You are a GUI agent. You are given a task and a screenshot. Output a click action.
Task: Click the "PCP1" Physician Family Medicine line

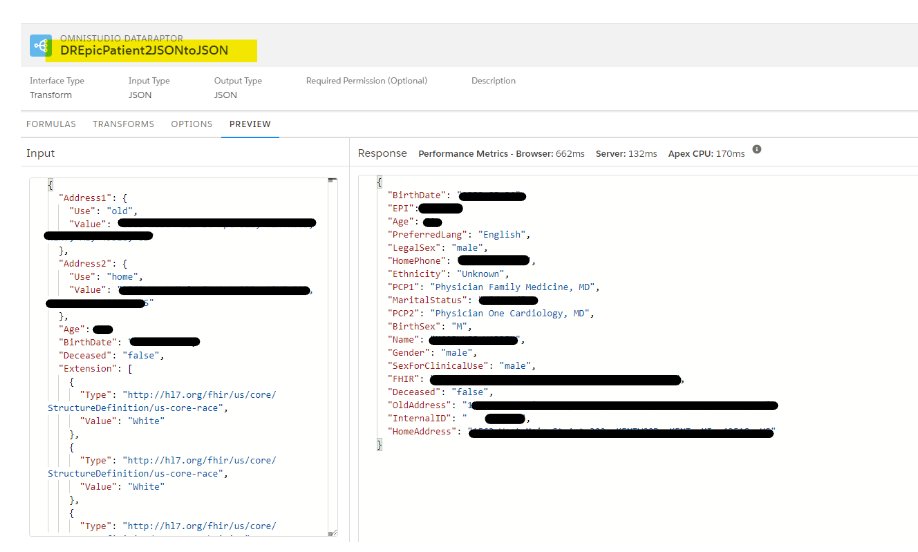point(494,287)
